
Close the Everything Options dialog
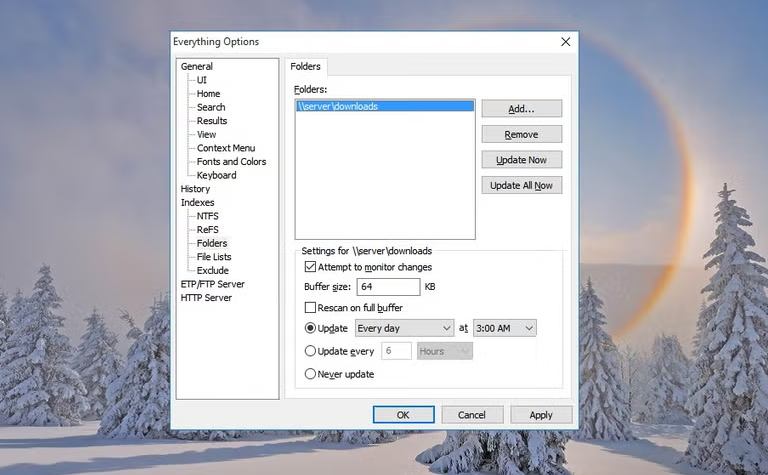[x=565, y=42]
